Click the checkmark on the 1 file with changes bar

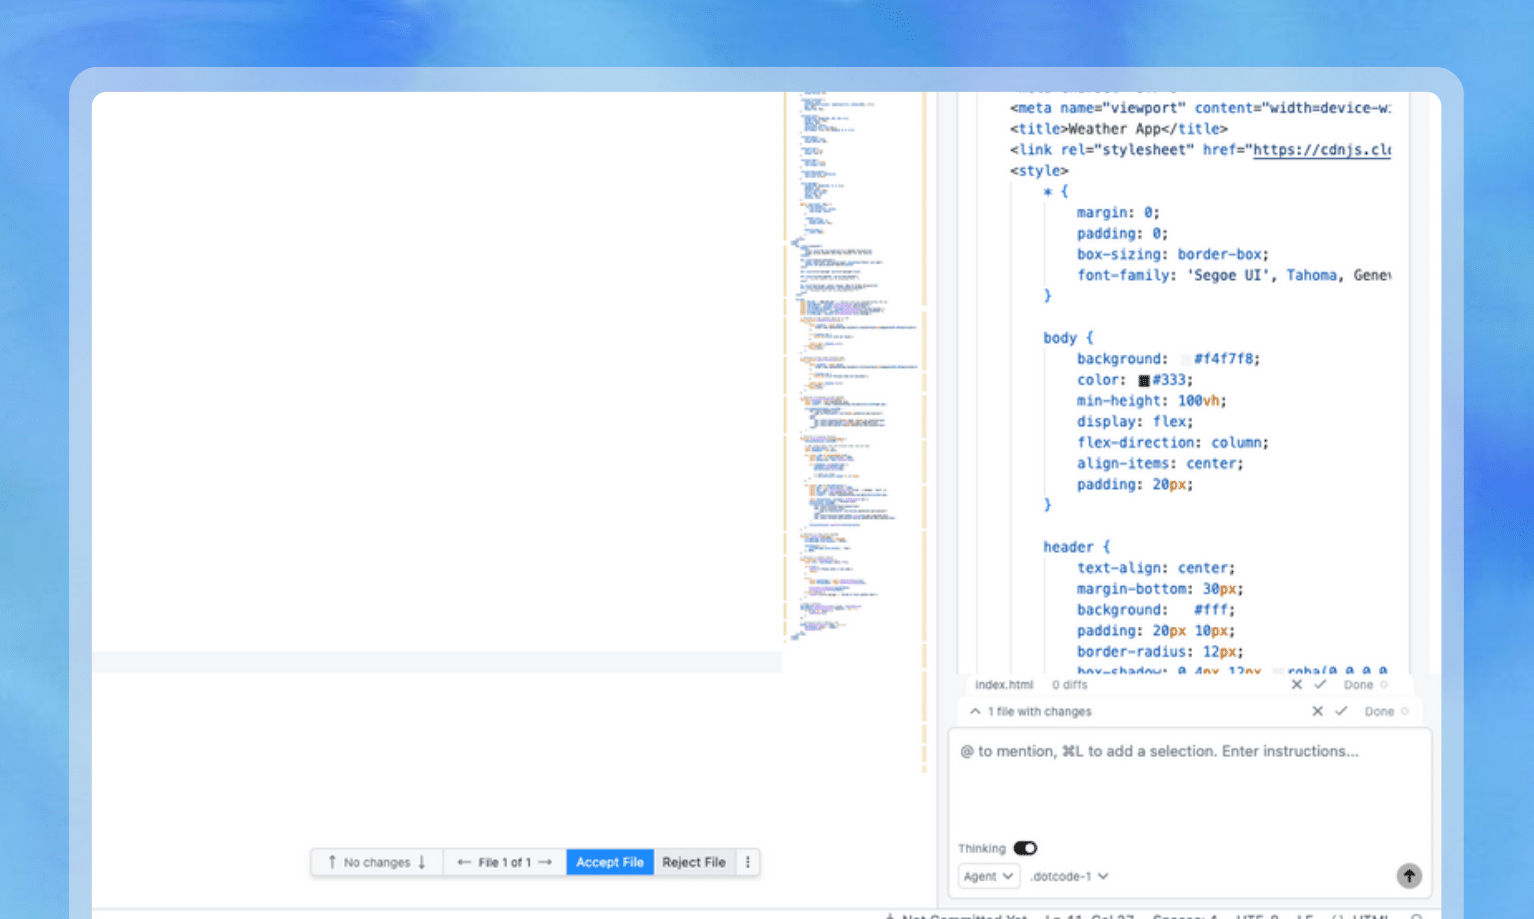(x=1341, y=711)
